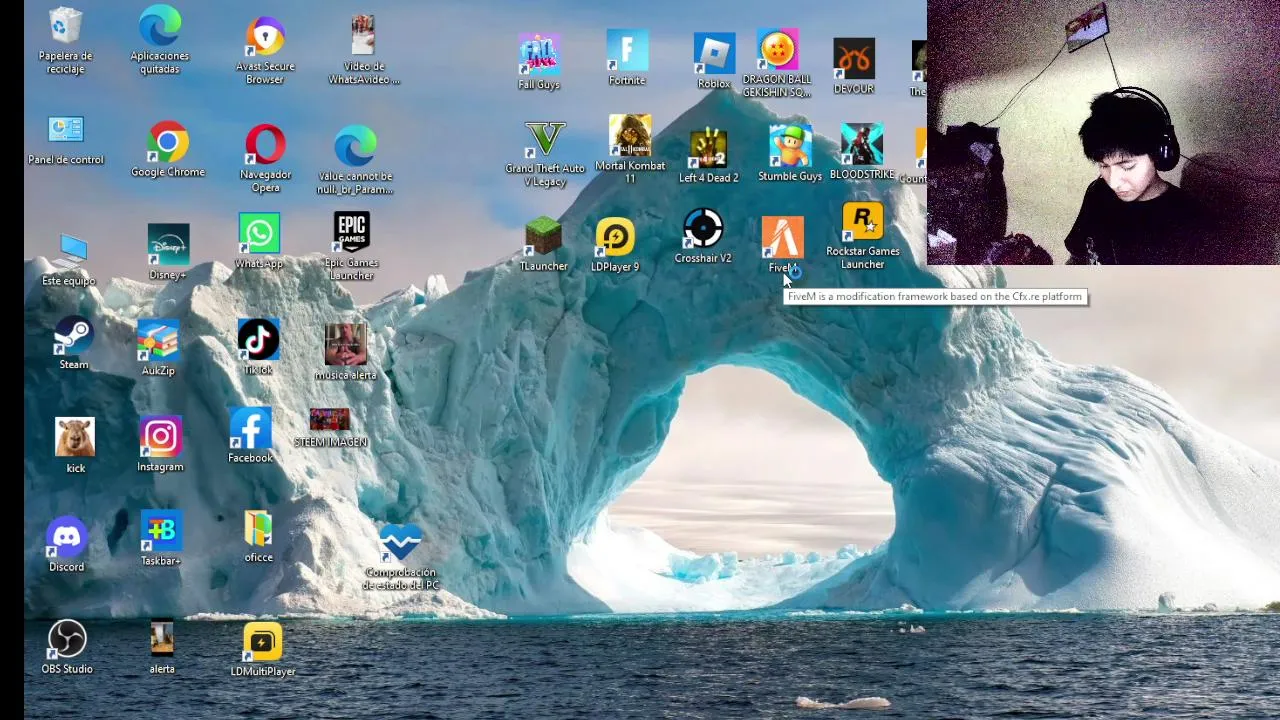Open musica alerta file
The width and height of the screenshot is (1280, 720).
(345, 352)
